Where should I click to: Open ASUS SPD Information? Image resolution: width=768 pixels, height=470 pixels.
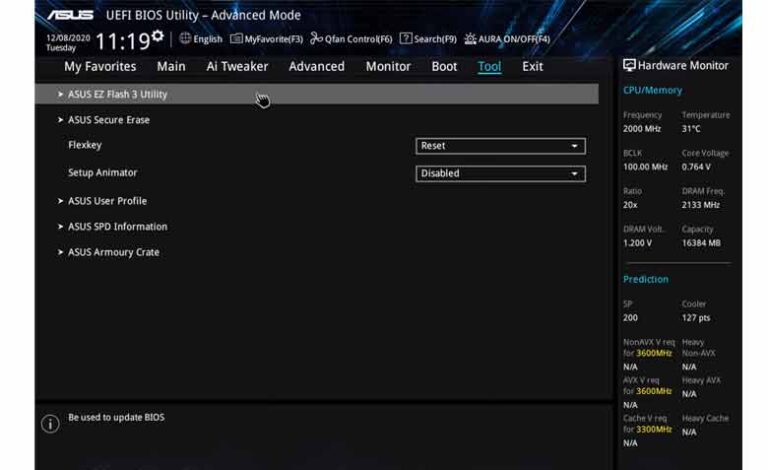coord(118,227)
